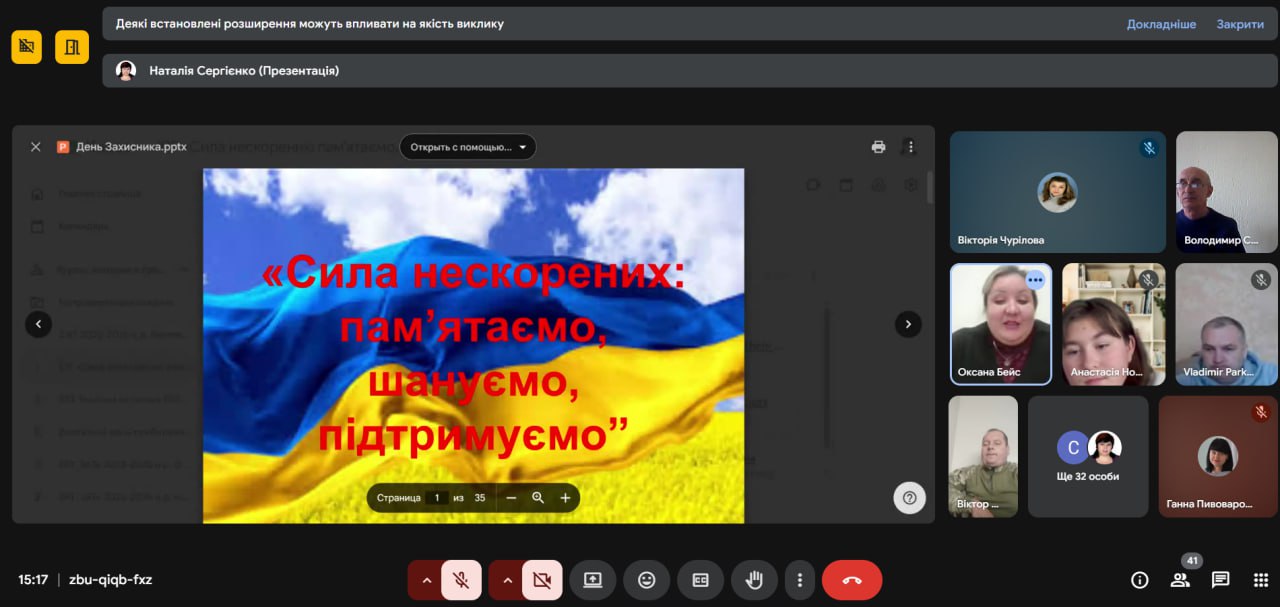Image resolution: width=1280 pixels, height=607 pixels.
Task: Open meeting details info icon
Action: pos(1139,580)
